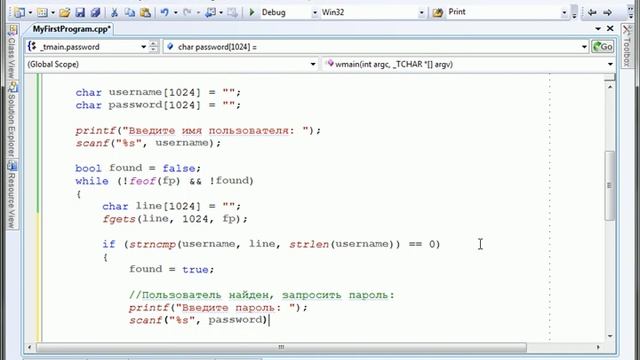Click the stepper beside _tmain.password box
This screenshot has height=360, width=640.
click(153, 47)
